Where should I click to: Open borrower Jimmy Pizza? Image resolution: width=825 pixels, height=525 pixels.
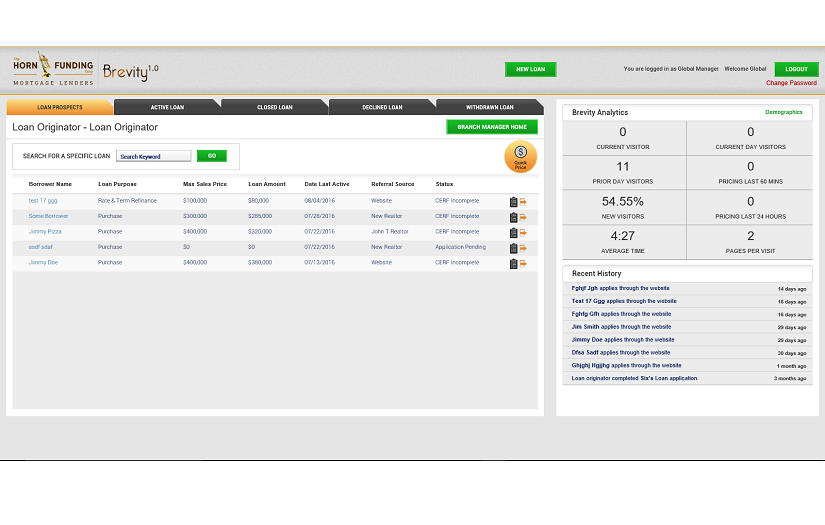point(45,231)
